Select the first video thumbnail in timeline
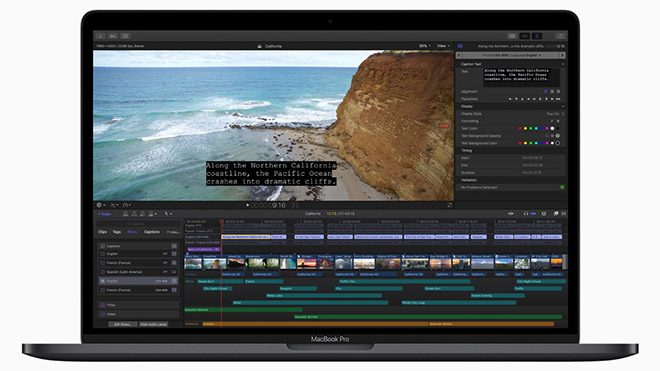Screen dimensions: 660x371 pyautogui.click(x=193, y=264)
